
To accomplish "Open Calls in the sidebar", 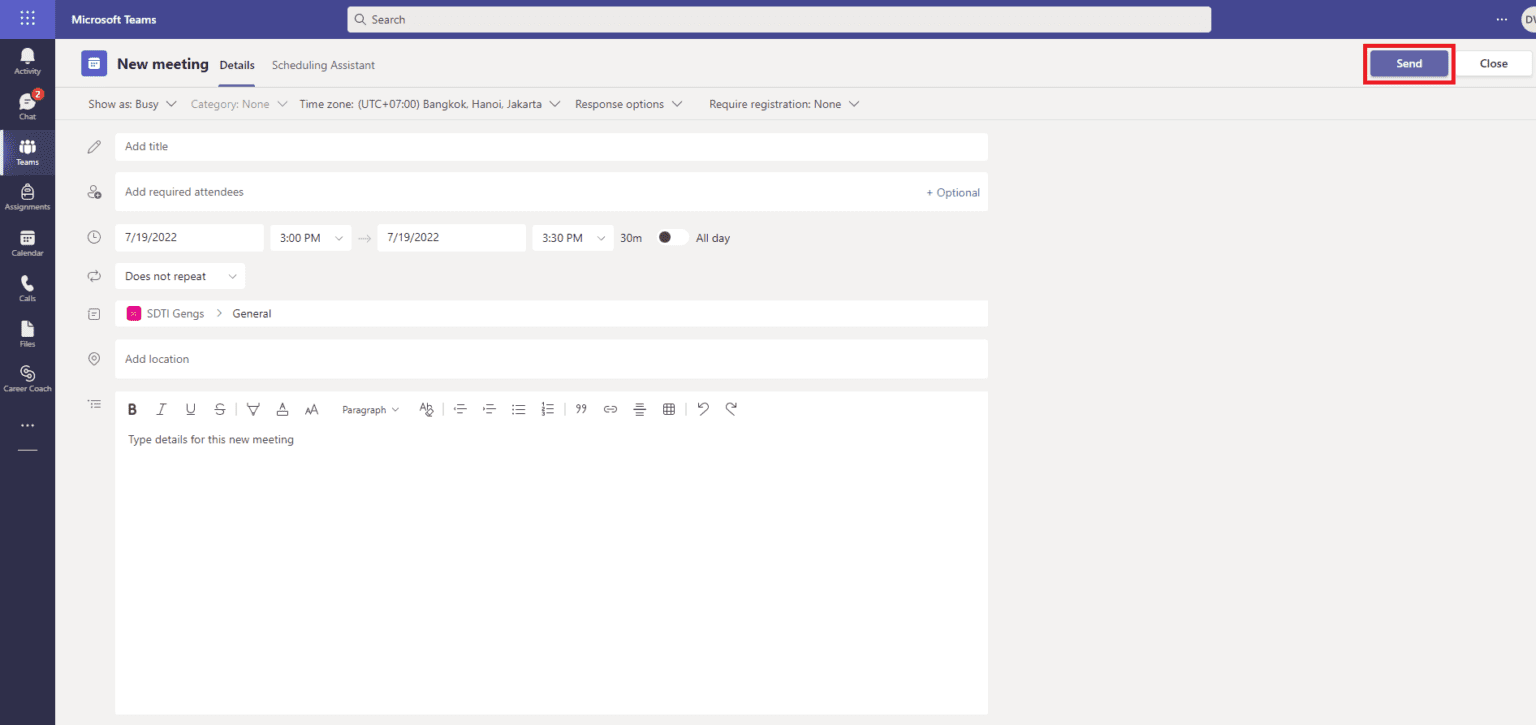I will pyautogui.click(x=27, y=288).
